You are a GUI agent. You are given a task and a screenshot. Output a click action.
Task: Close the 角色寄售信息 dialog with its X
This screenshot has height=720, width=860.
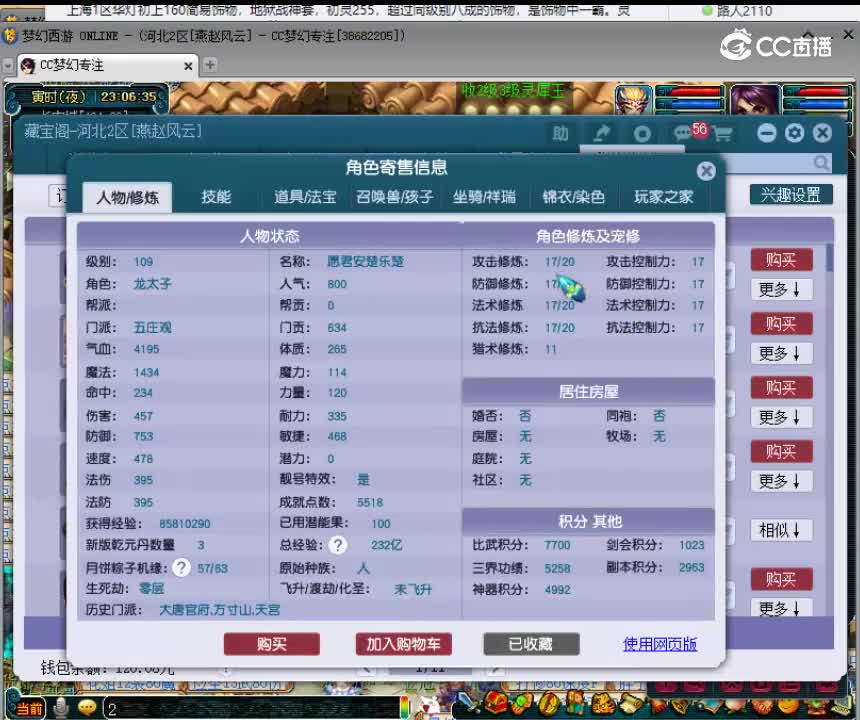706,171
